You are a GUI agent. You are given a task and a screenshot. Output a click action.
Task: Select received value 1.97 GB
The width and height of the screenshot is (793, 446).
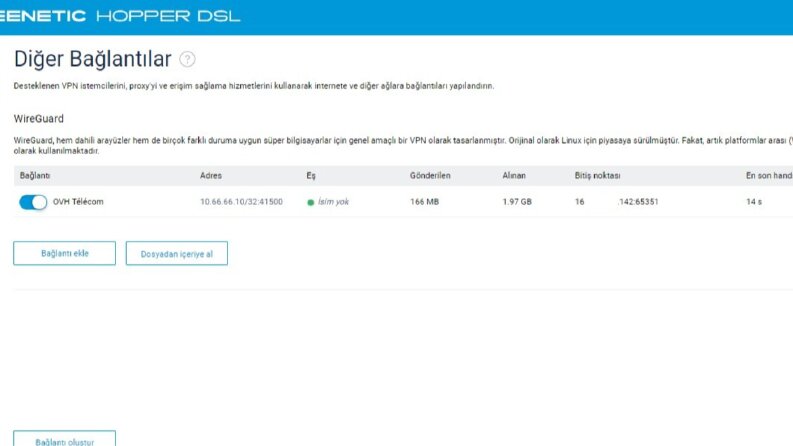click(x=517, y=202)
